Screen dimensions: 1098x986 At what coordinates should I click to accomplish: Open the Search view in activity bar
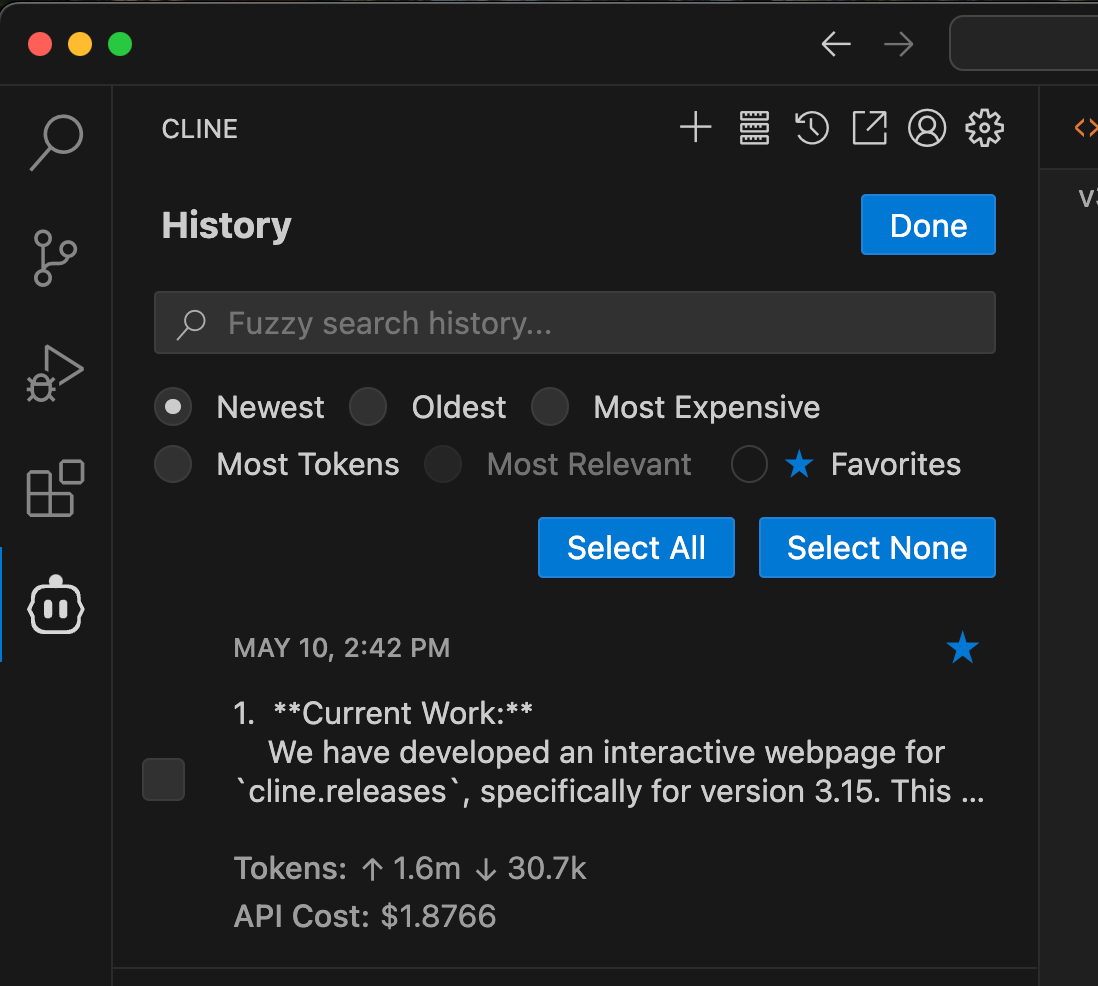56,143
